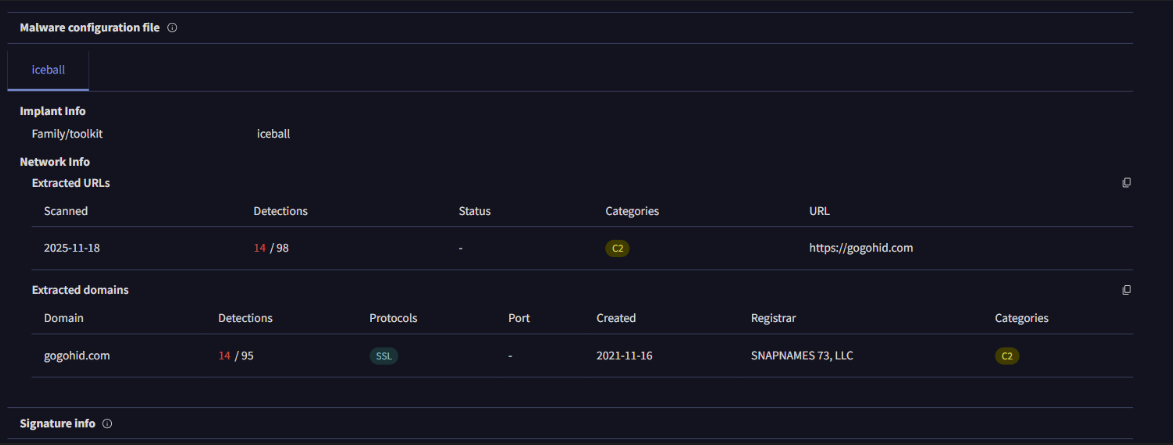The image size is (1173, 445).
Task: Click the Registrar column header
Action: click(774, 318)
